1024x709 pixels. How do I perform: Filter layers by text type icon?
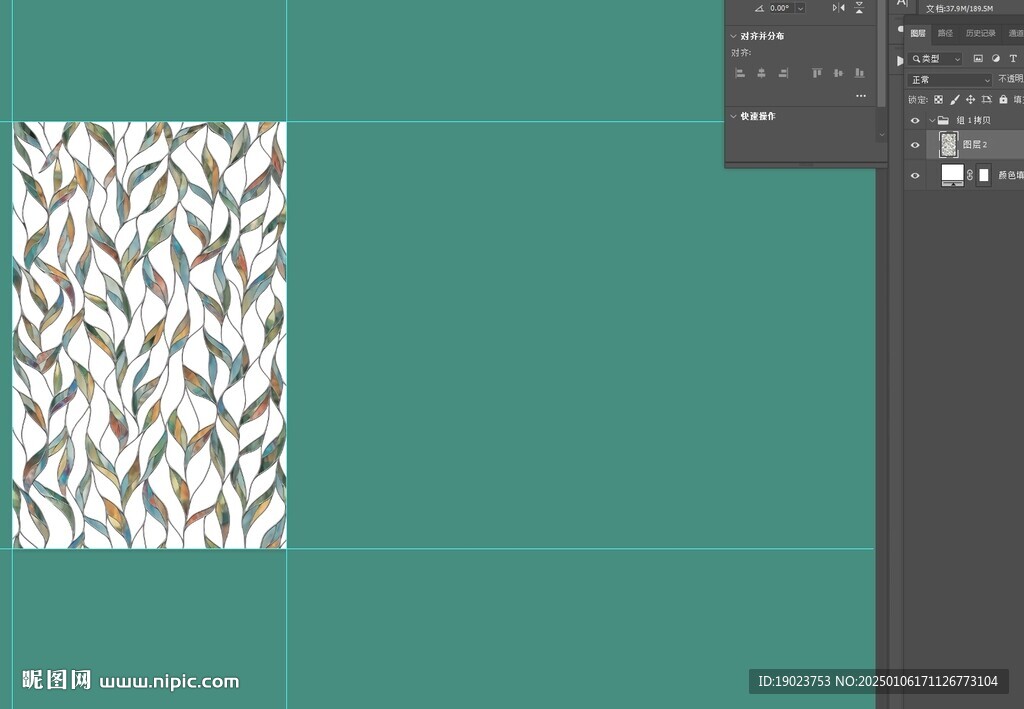(x=1013, y=59)
